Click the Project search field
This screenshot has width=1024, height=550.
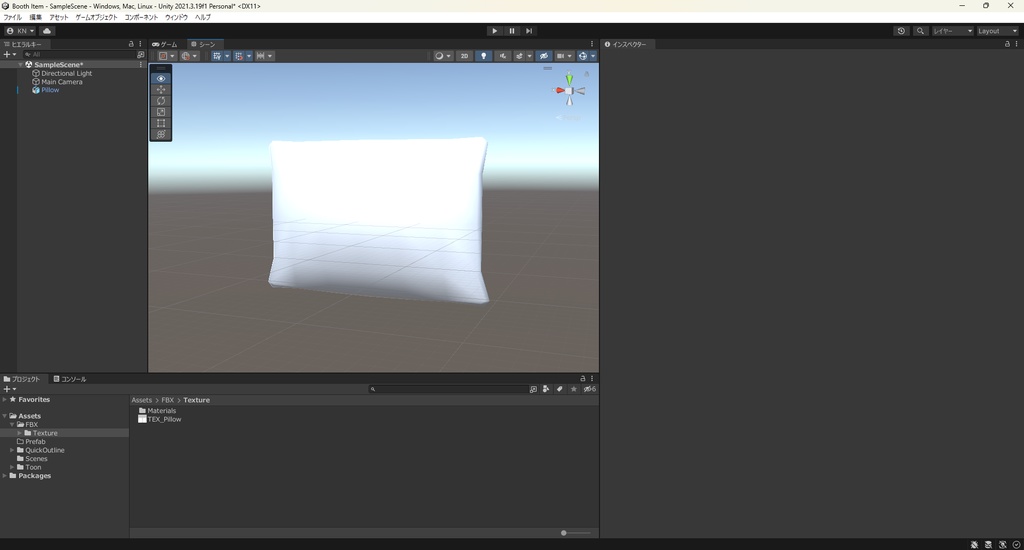(448, 389)
